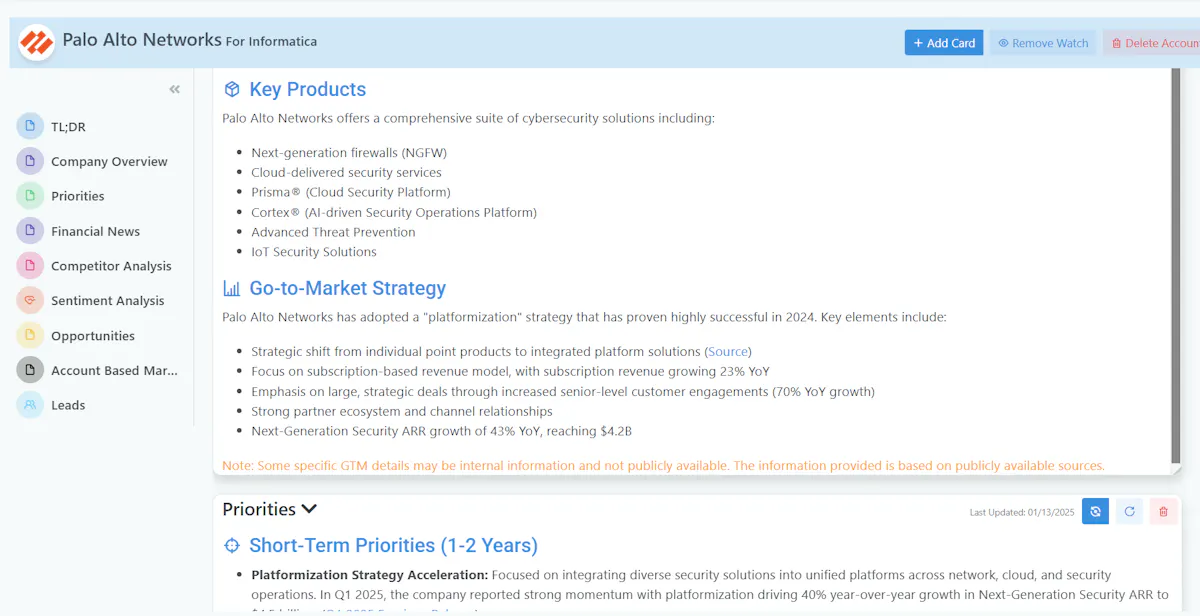Click the Palo Alto Networks logo
The height and width of the screenshot is (616, 1200).
[x=37, y=43]
